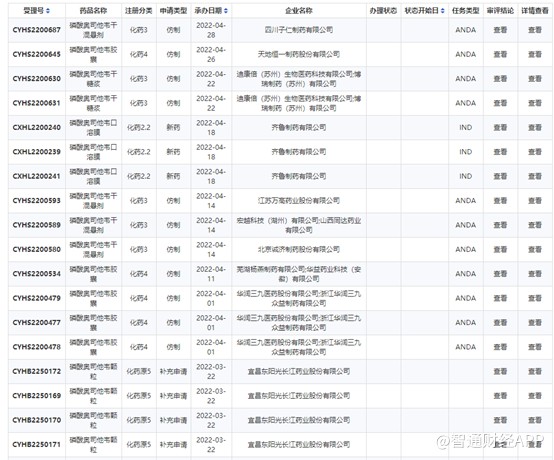Open 详情查看 查看 for CYHS2200534
This screenshot has width=554, height=460.
coord(535,274)
